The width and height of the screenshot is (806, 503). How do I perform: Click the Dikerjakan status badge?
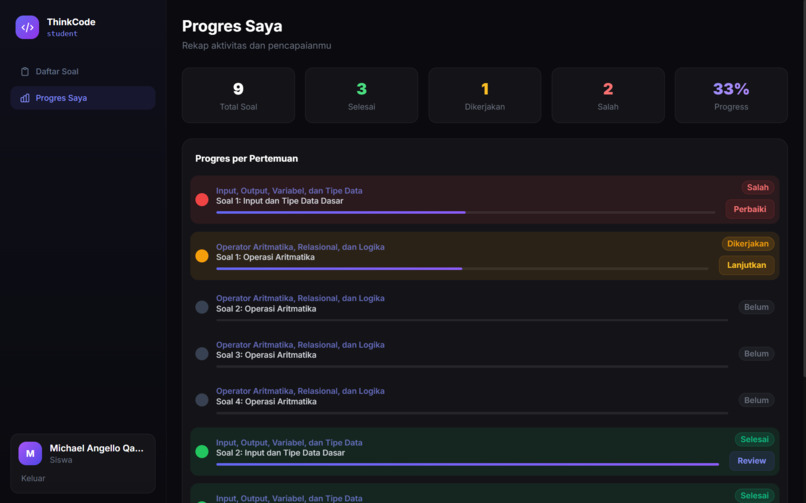[x=748, y=244]
